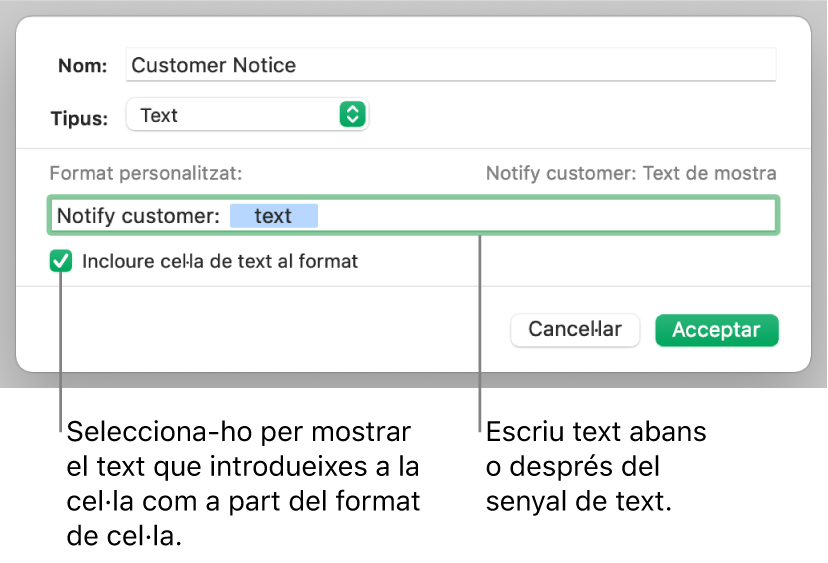Uncheck Incloure cel·la de text al format
This screenshot has width=828, height=563.
tap(61, 261)
